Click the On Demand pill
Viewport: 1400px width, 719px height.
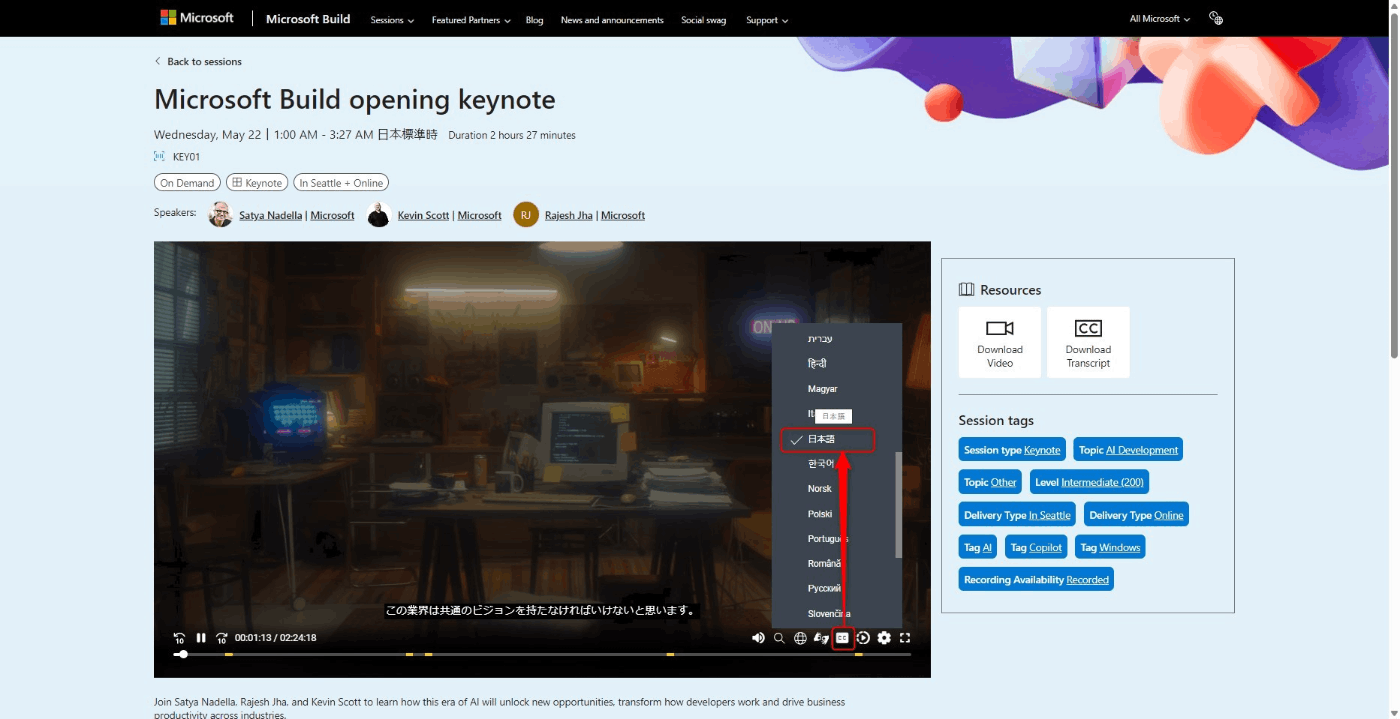click(x=187, y=183)
